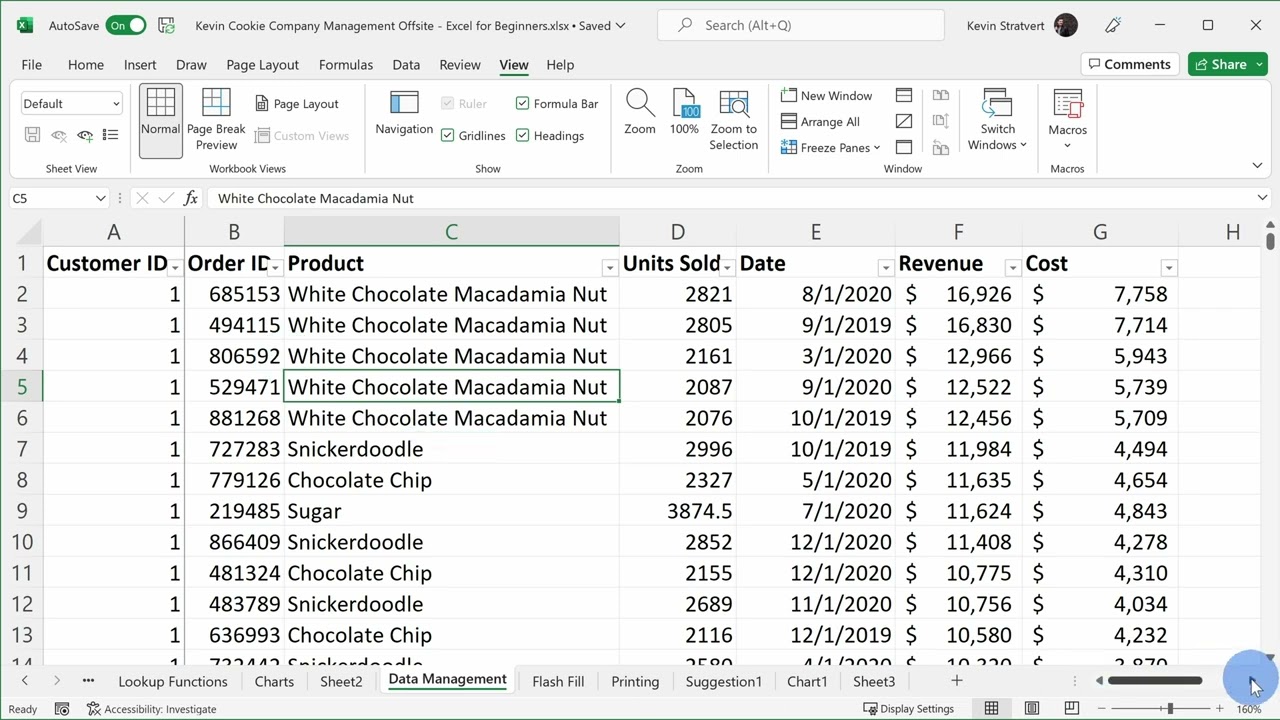The width and height of the screenshot is (1280, 720).
Task: Add a new worksheet
Action: [956, 681]
